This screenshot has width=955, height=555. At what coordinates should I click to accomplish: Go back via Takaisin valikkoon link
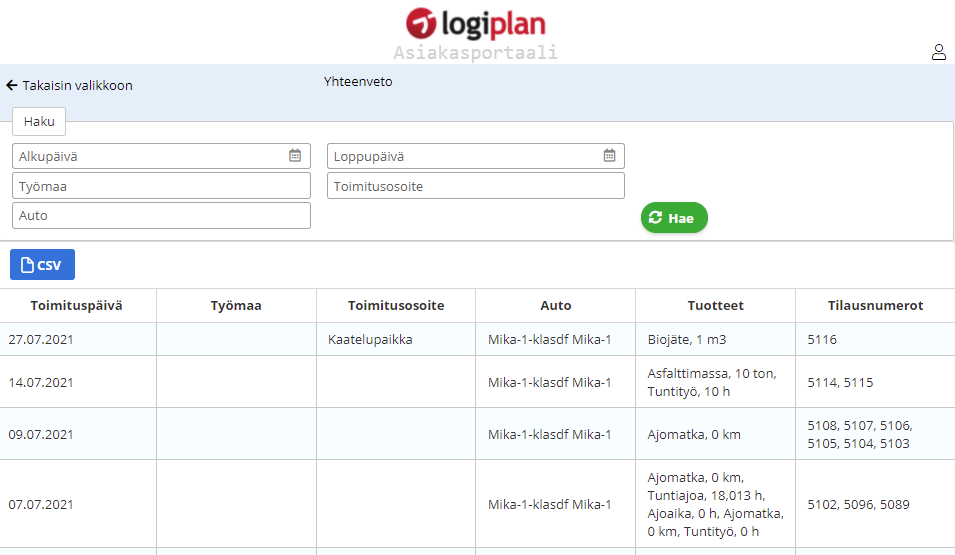point(77,86)
